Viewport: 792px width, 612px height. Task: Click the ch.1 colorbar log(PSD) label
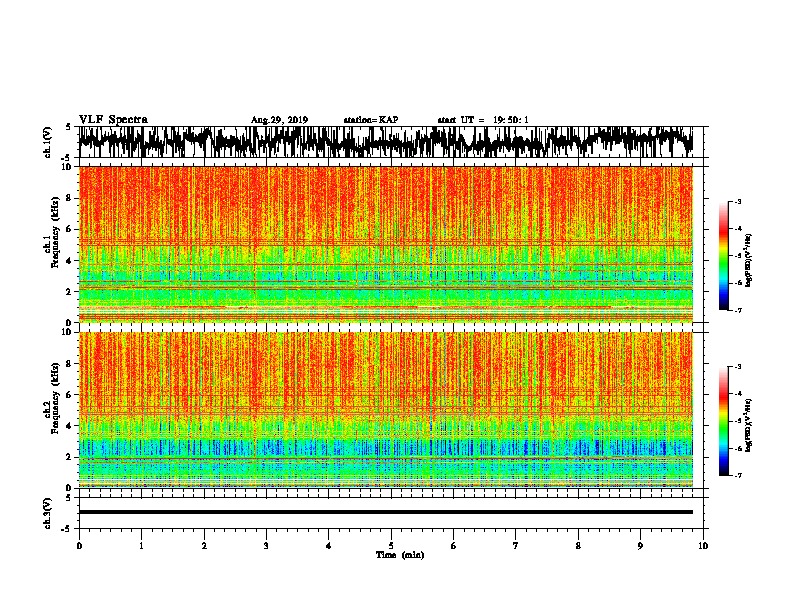pos(749,261)
